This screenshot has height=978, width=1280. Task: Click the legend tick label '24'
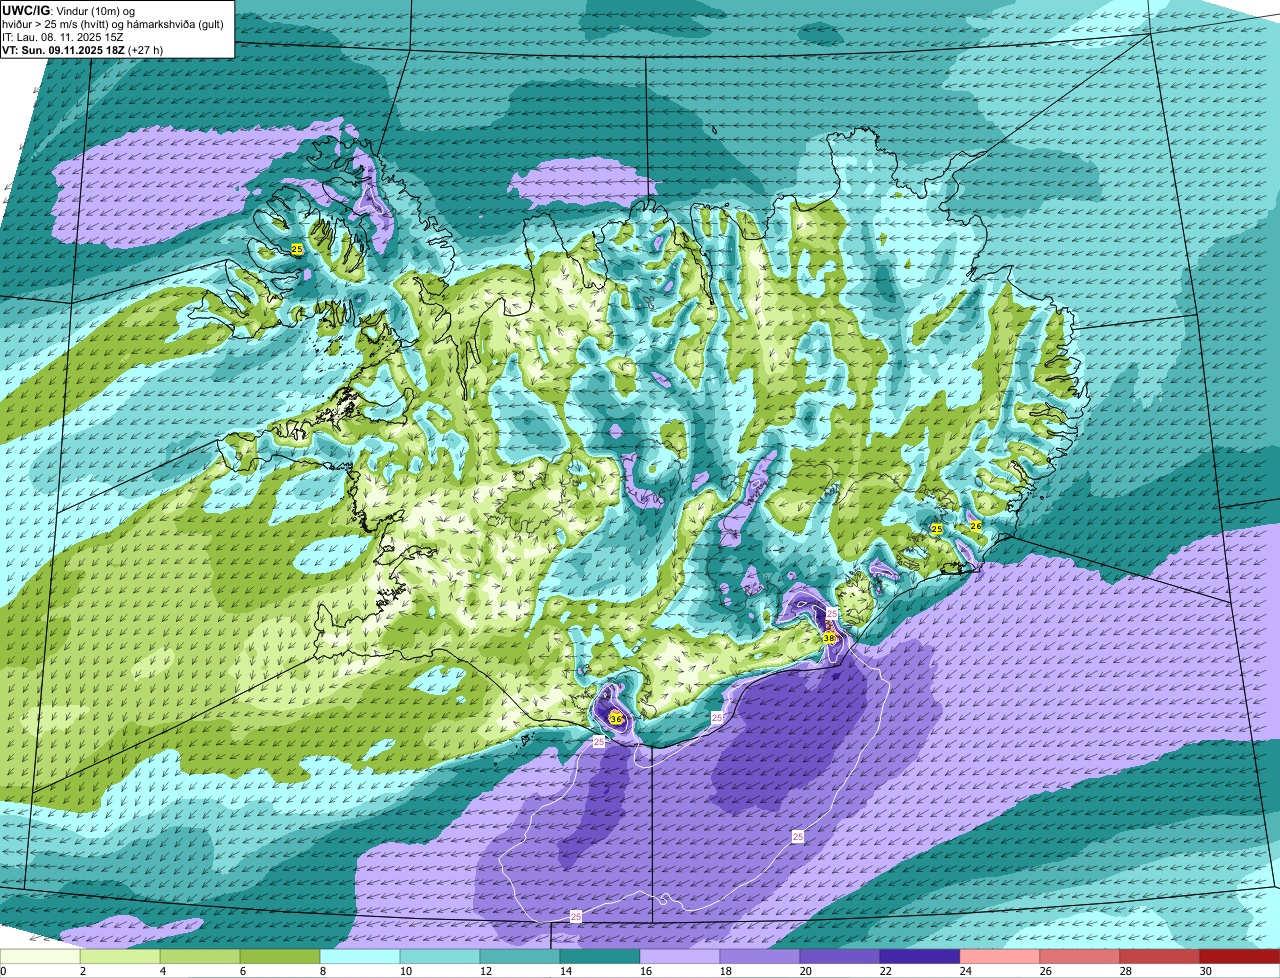click(965, 971)
